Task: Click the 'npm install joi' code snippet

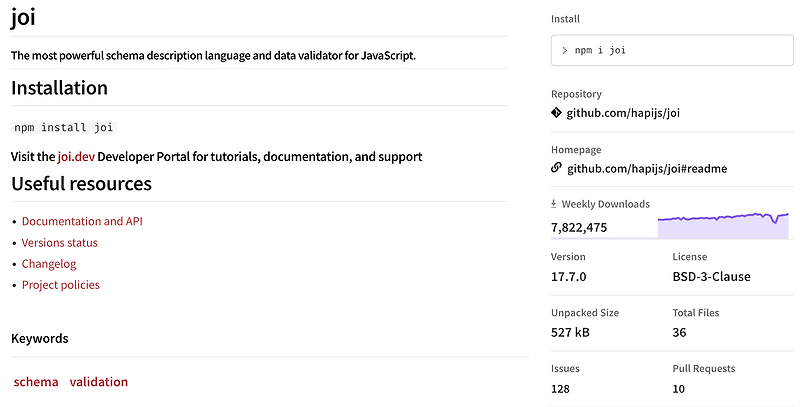Action: [x=65, y=127]
